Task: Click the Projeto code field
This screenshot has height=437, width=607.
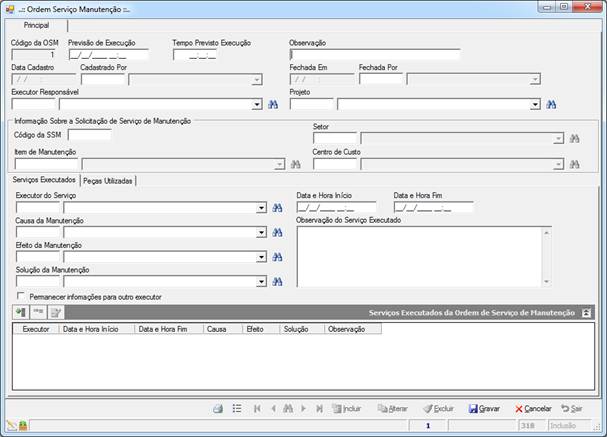Action: click(312, 104)
